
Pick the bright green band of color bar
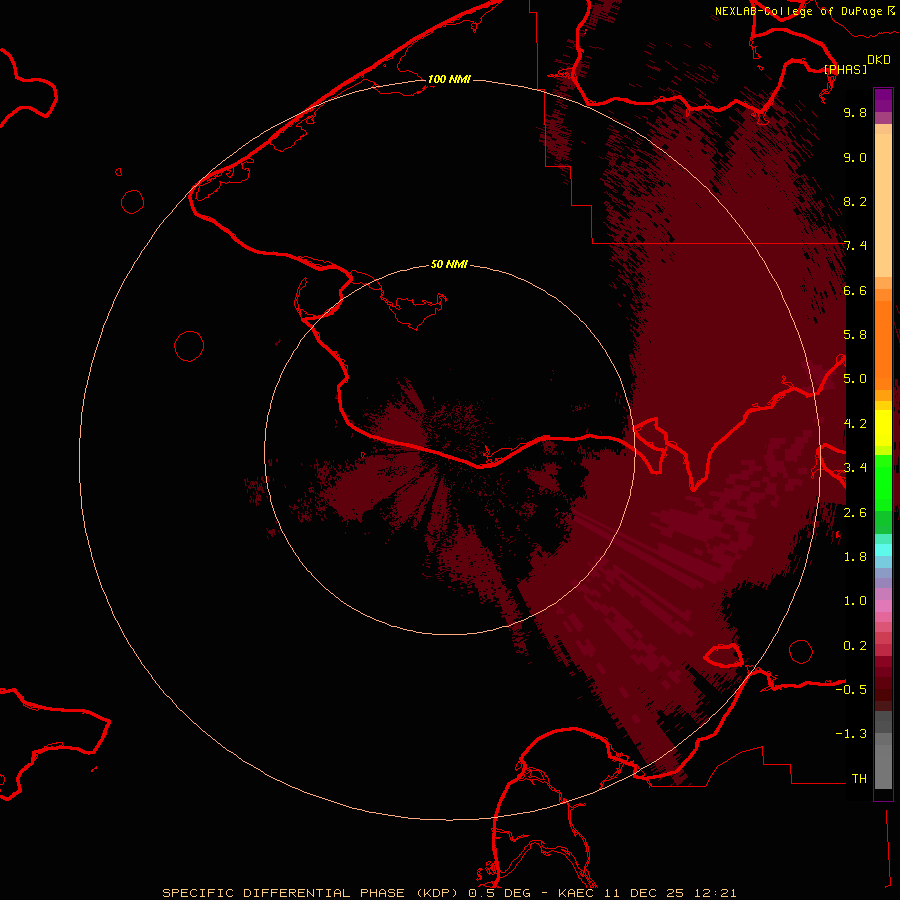(883, 483)
